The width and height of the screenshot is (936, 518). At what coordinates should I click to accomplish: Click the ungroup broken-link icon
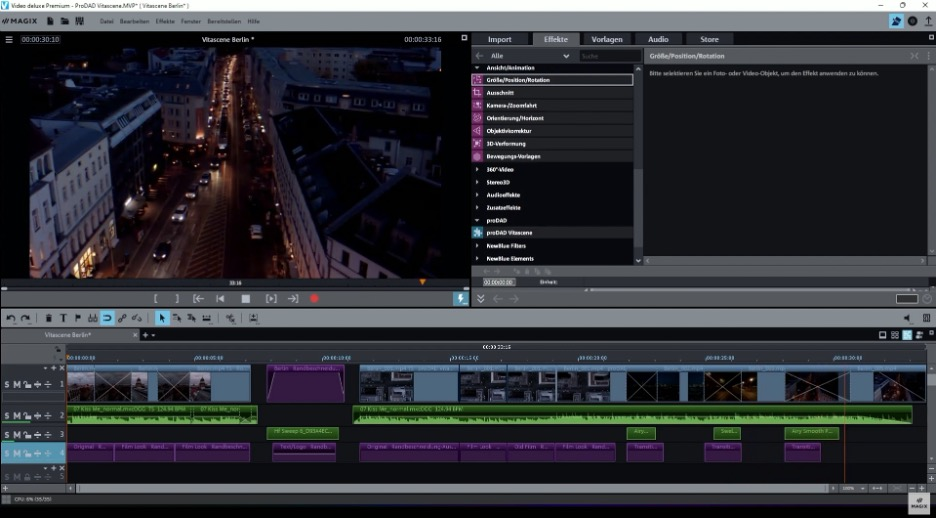click(137, 318)
